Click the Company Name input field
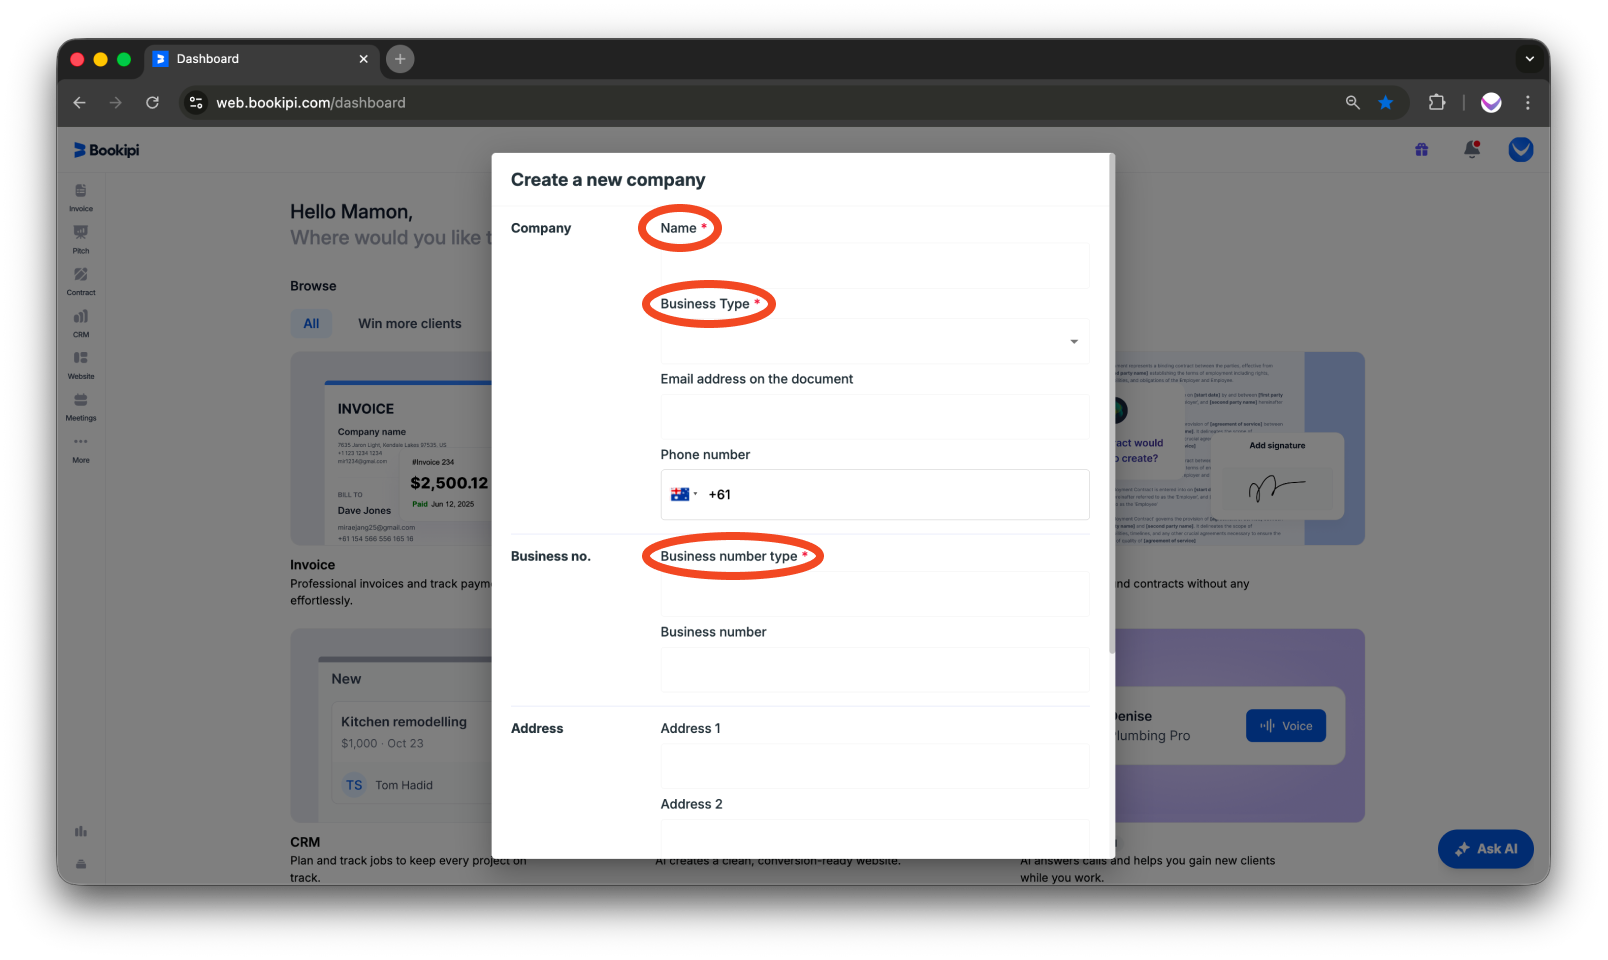Screen dimensions: 1608x960 click(x=874, y=265)
